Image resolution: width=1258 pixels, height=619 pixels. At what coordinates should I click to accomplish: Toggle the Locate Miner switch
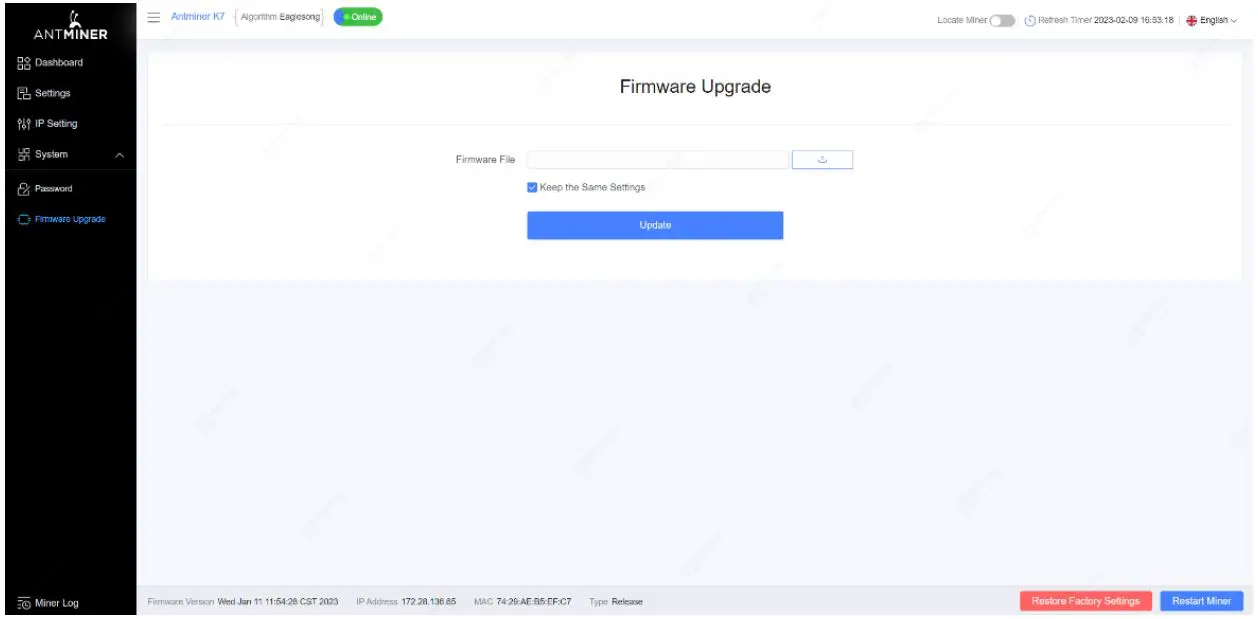click(x=1002, y=21)
